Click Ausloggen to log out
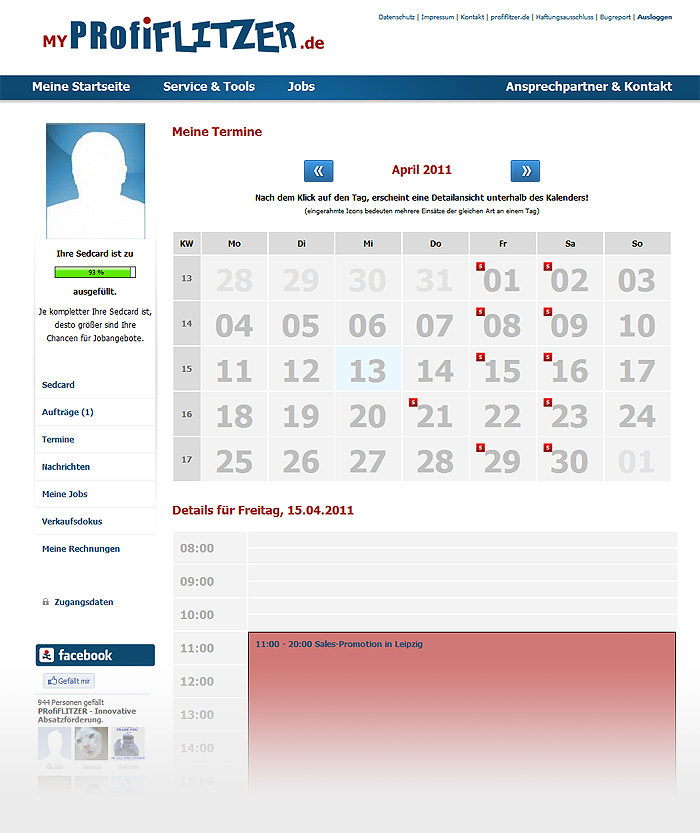The image size is (700, 833). (654, 17)
